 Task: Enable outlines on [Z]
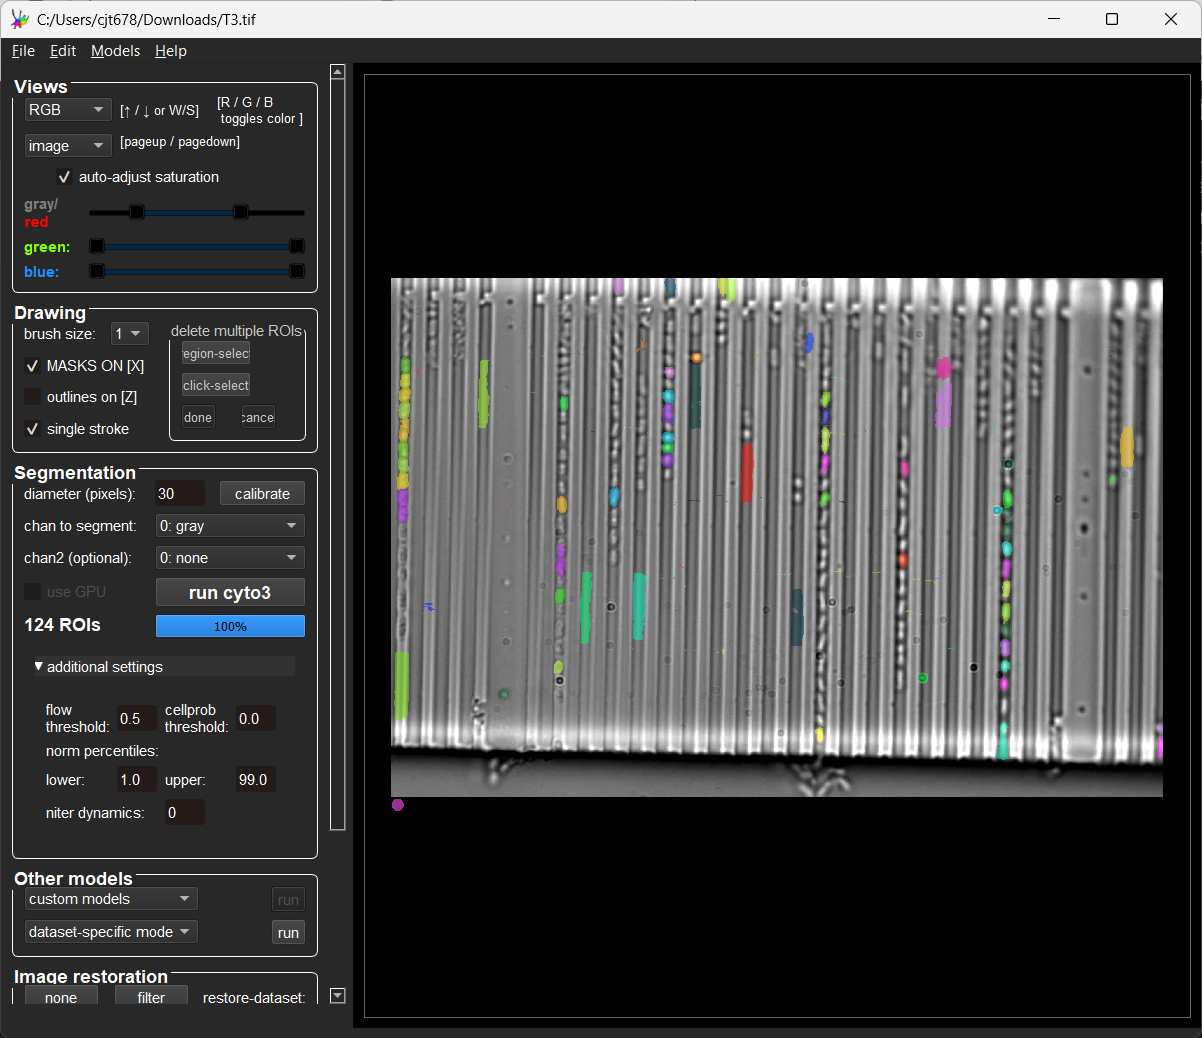tap(33, 397)
